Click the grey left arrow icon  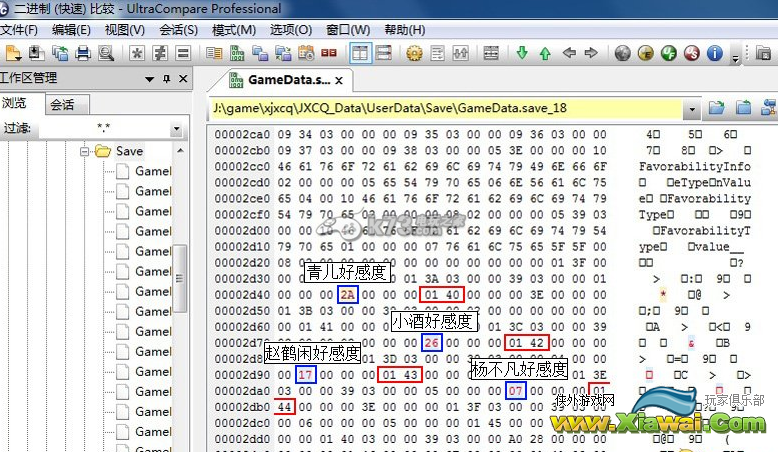pos(569,53)
